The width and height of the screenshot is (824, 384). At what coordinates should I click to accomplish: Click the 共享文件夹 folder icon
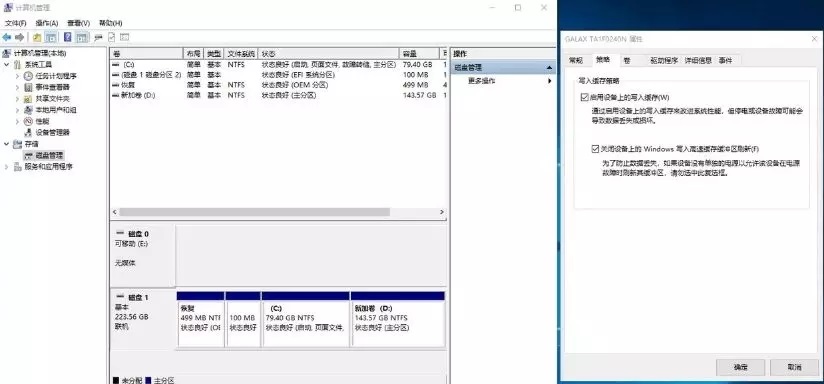(28, 99)
